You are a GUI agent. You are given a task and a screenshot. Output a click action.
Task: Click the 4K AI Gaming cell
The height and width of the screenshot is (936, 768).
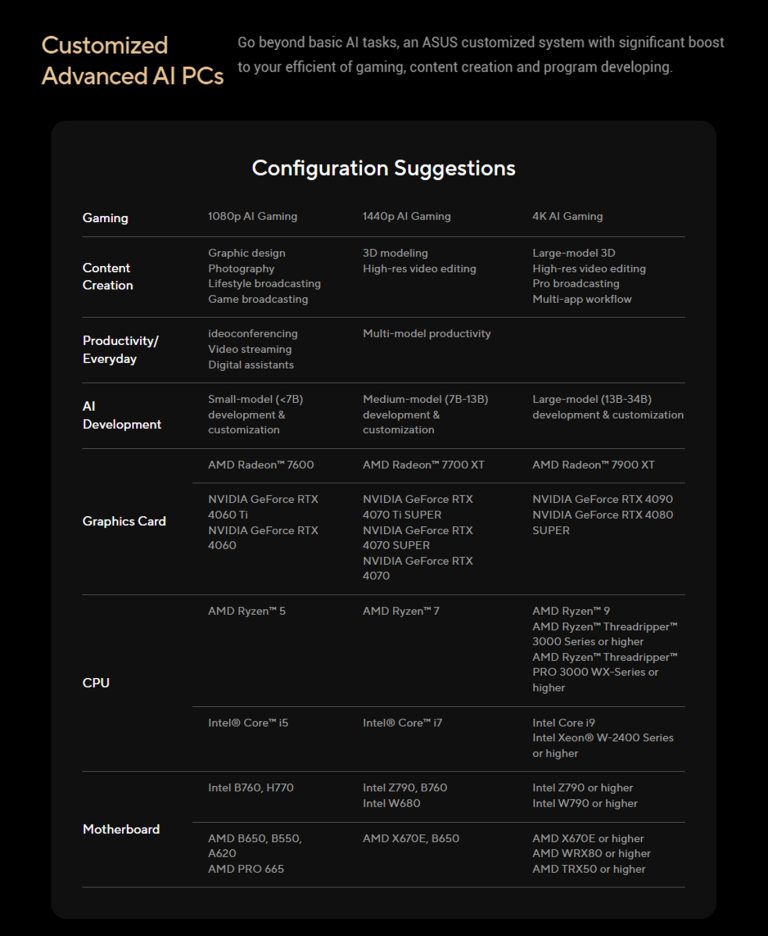pyautogui.click(x=567, y=216)
